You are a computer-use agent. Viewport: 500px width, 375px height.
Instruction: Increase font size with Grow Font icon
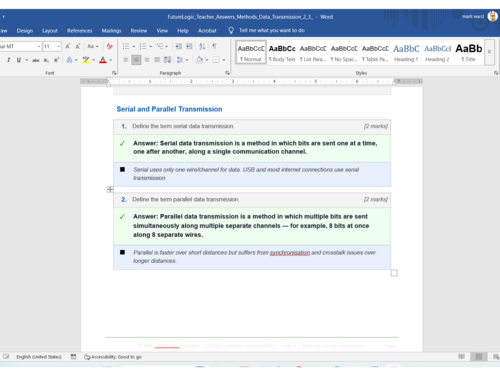pyautogui.click(x=68, y=46)
